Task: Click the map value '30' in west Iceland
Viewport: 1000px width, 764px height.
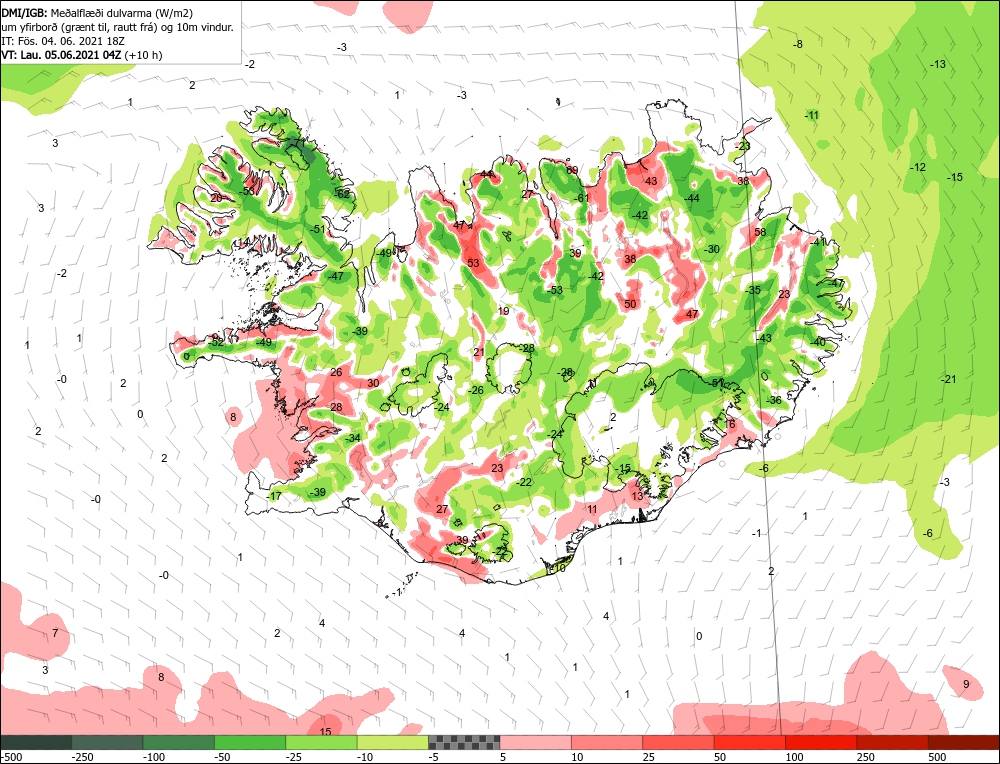Action: (373, 383)
